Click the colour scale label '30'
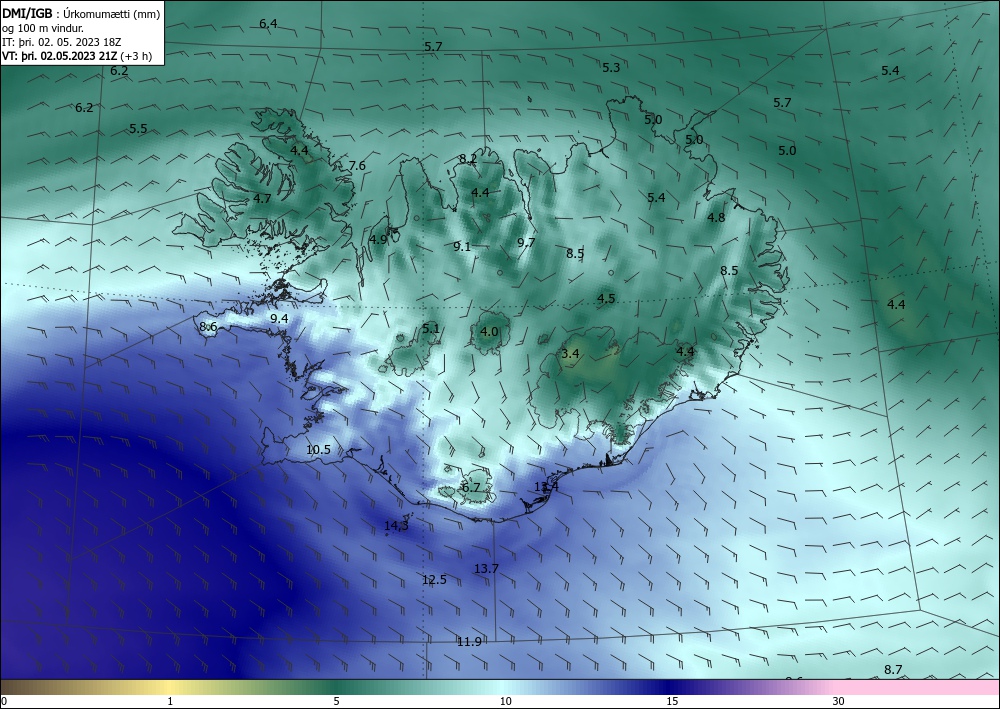Screen dimensions: 1000x709 (x=839, y=701)
